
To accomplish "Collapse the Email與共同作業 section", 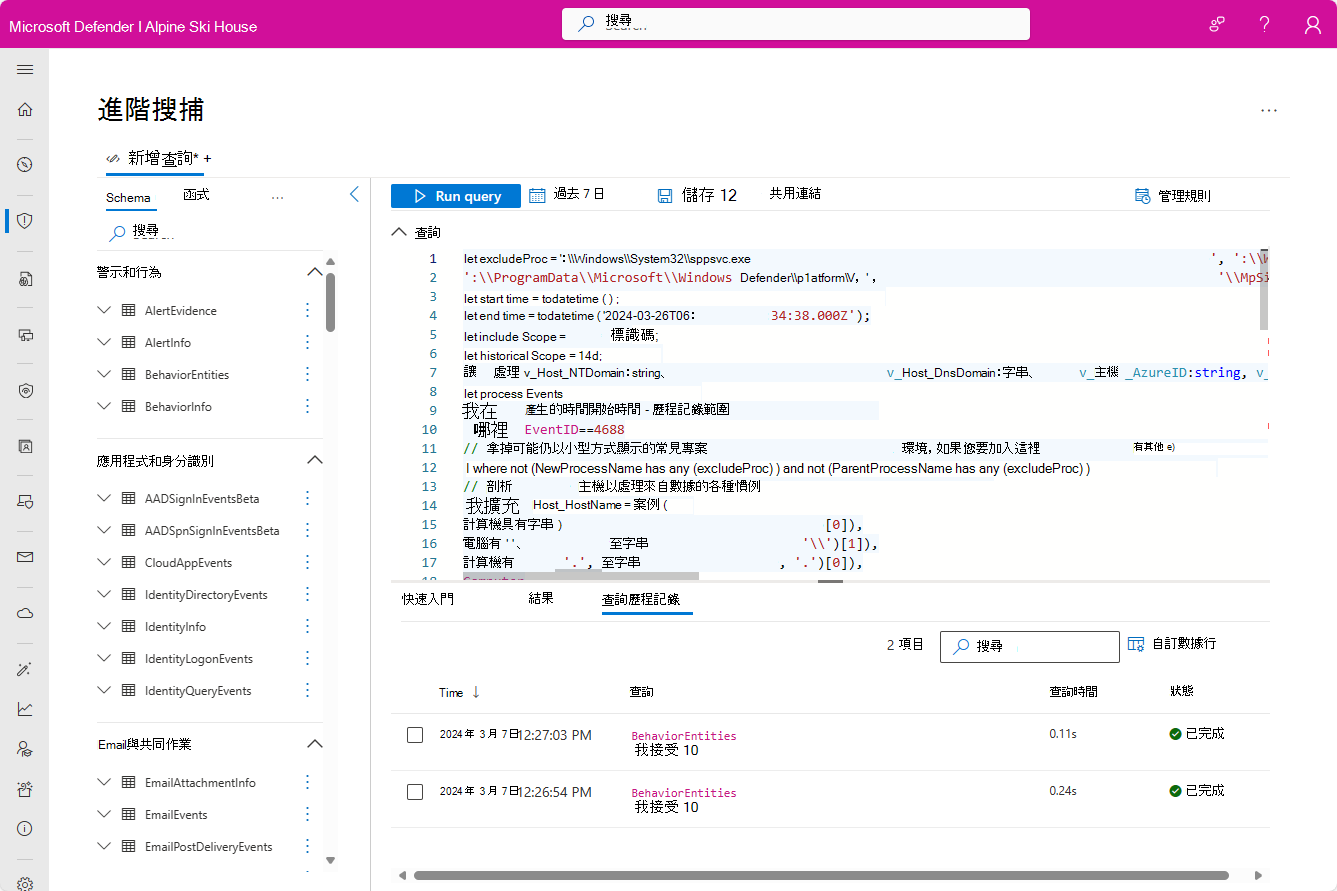I will click(315, 744).
